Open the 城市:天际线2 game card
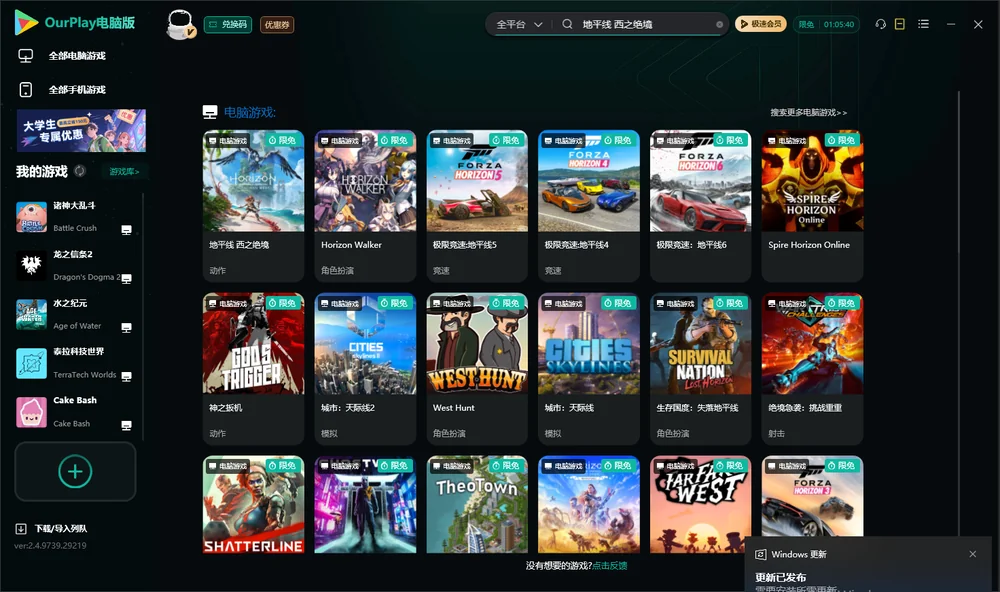The image size is (1000, 592). tap(365, 369)
